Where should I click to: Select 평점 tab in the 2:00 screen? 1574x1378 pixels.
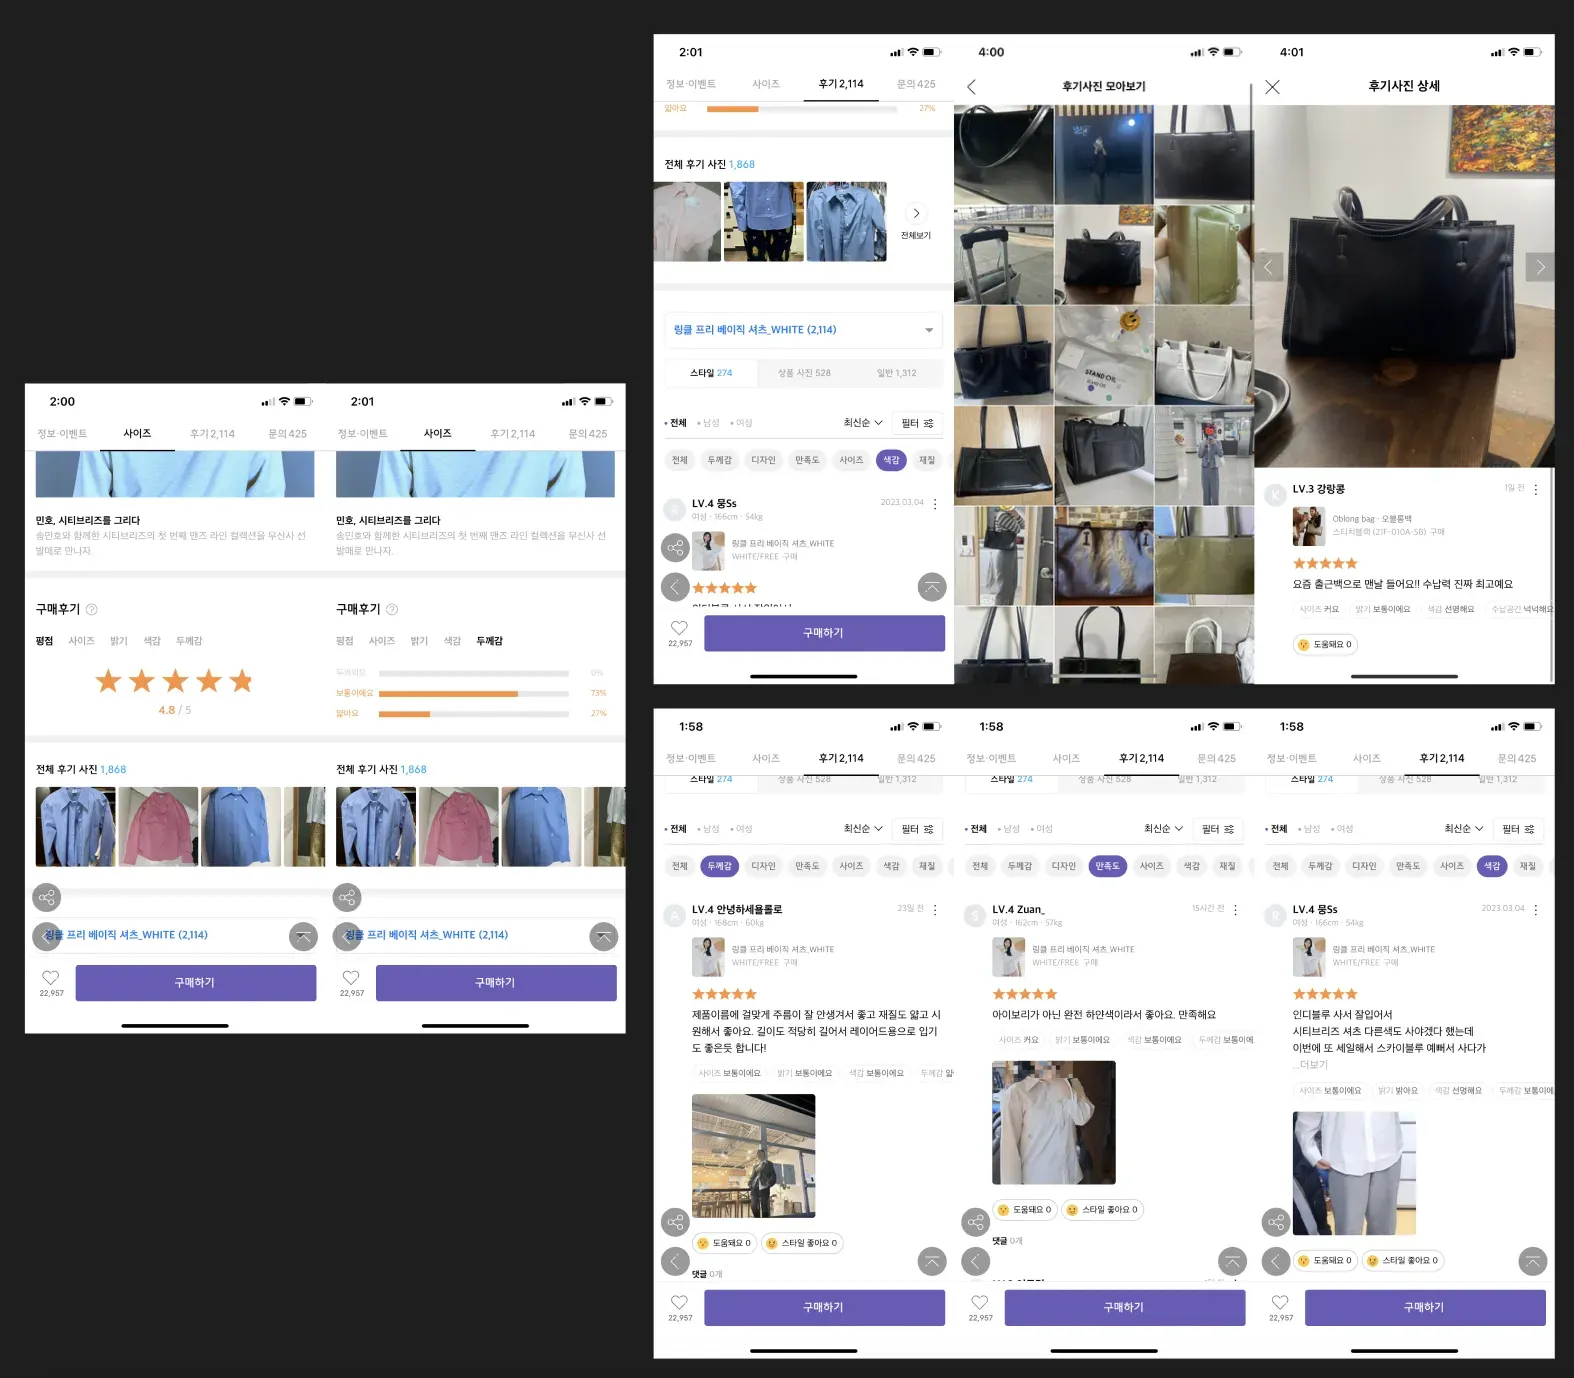44,641
